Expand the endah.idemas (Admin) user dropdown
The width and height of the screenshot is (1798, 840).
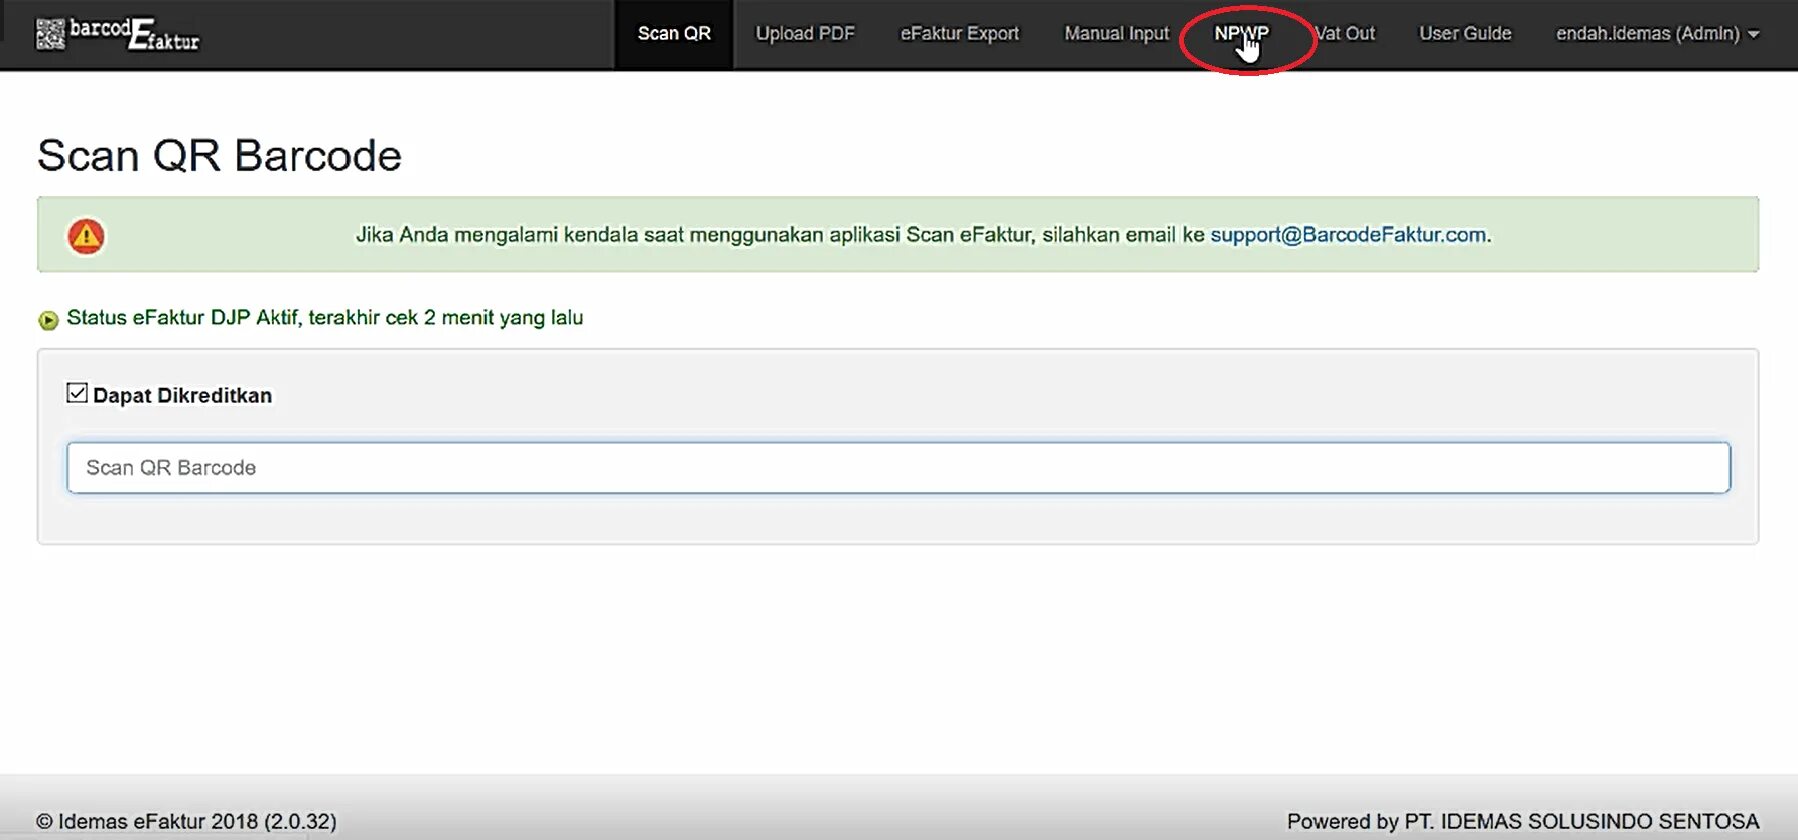[1657, 34]
